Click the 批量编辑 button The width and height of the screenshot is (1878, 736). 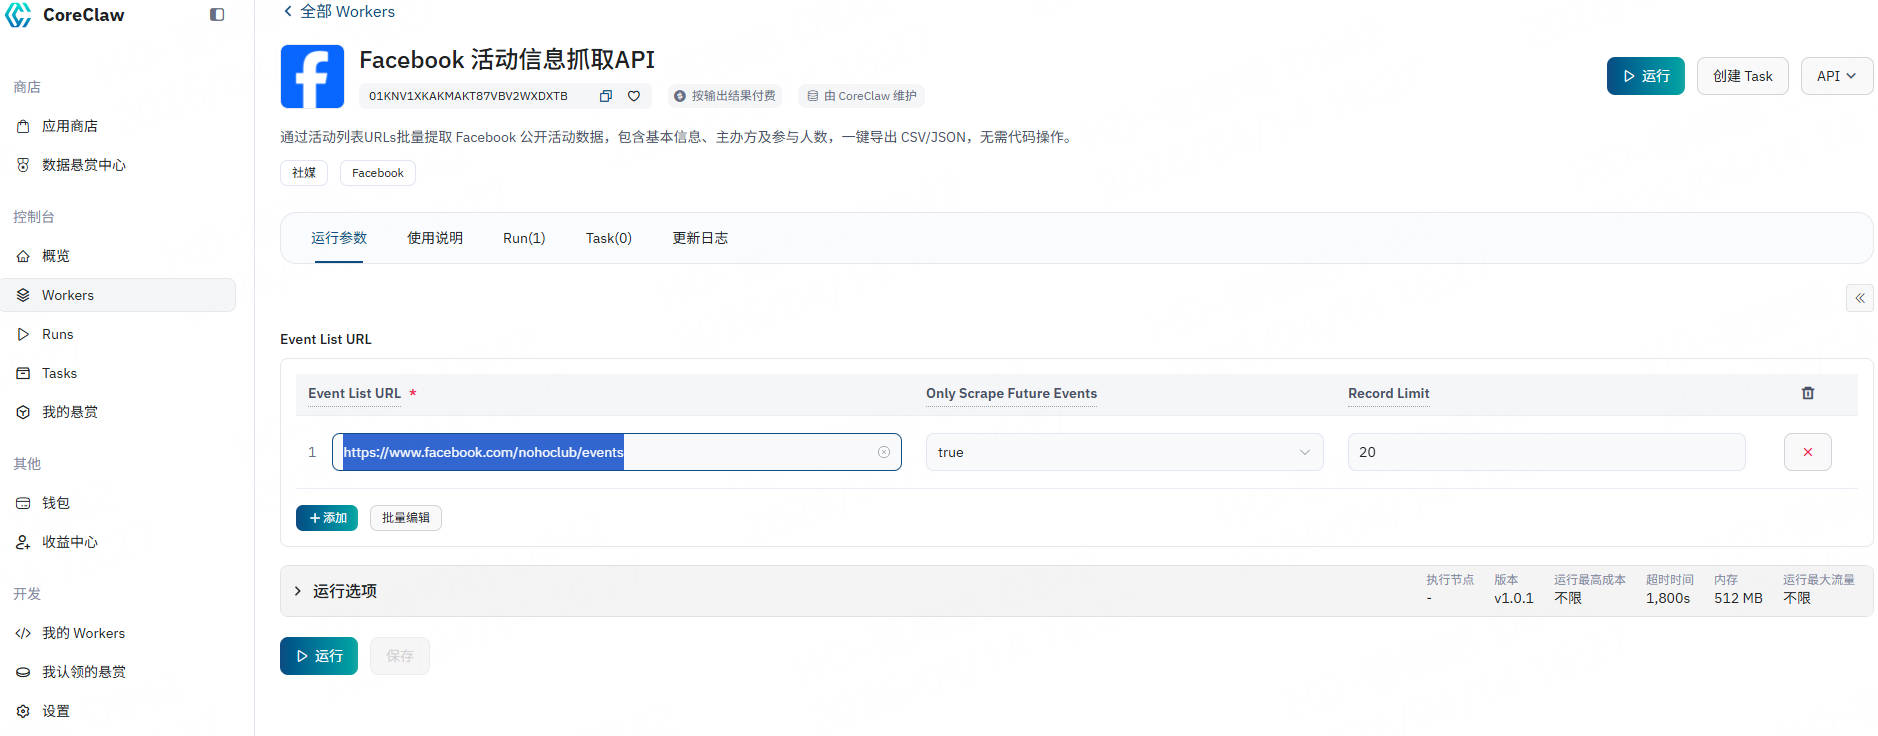[x=405, y=518]
